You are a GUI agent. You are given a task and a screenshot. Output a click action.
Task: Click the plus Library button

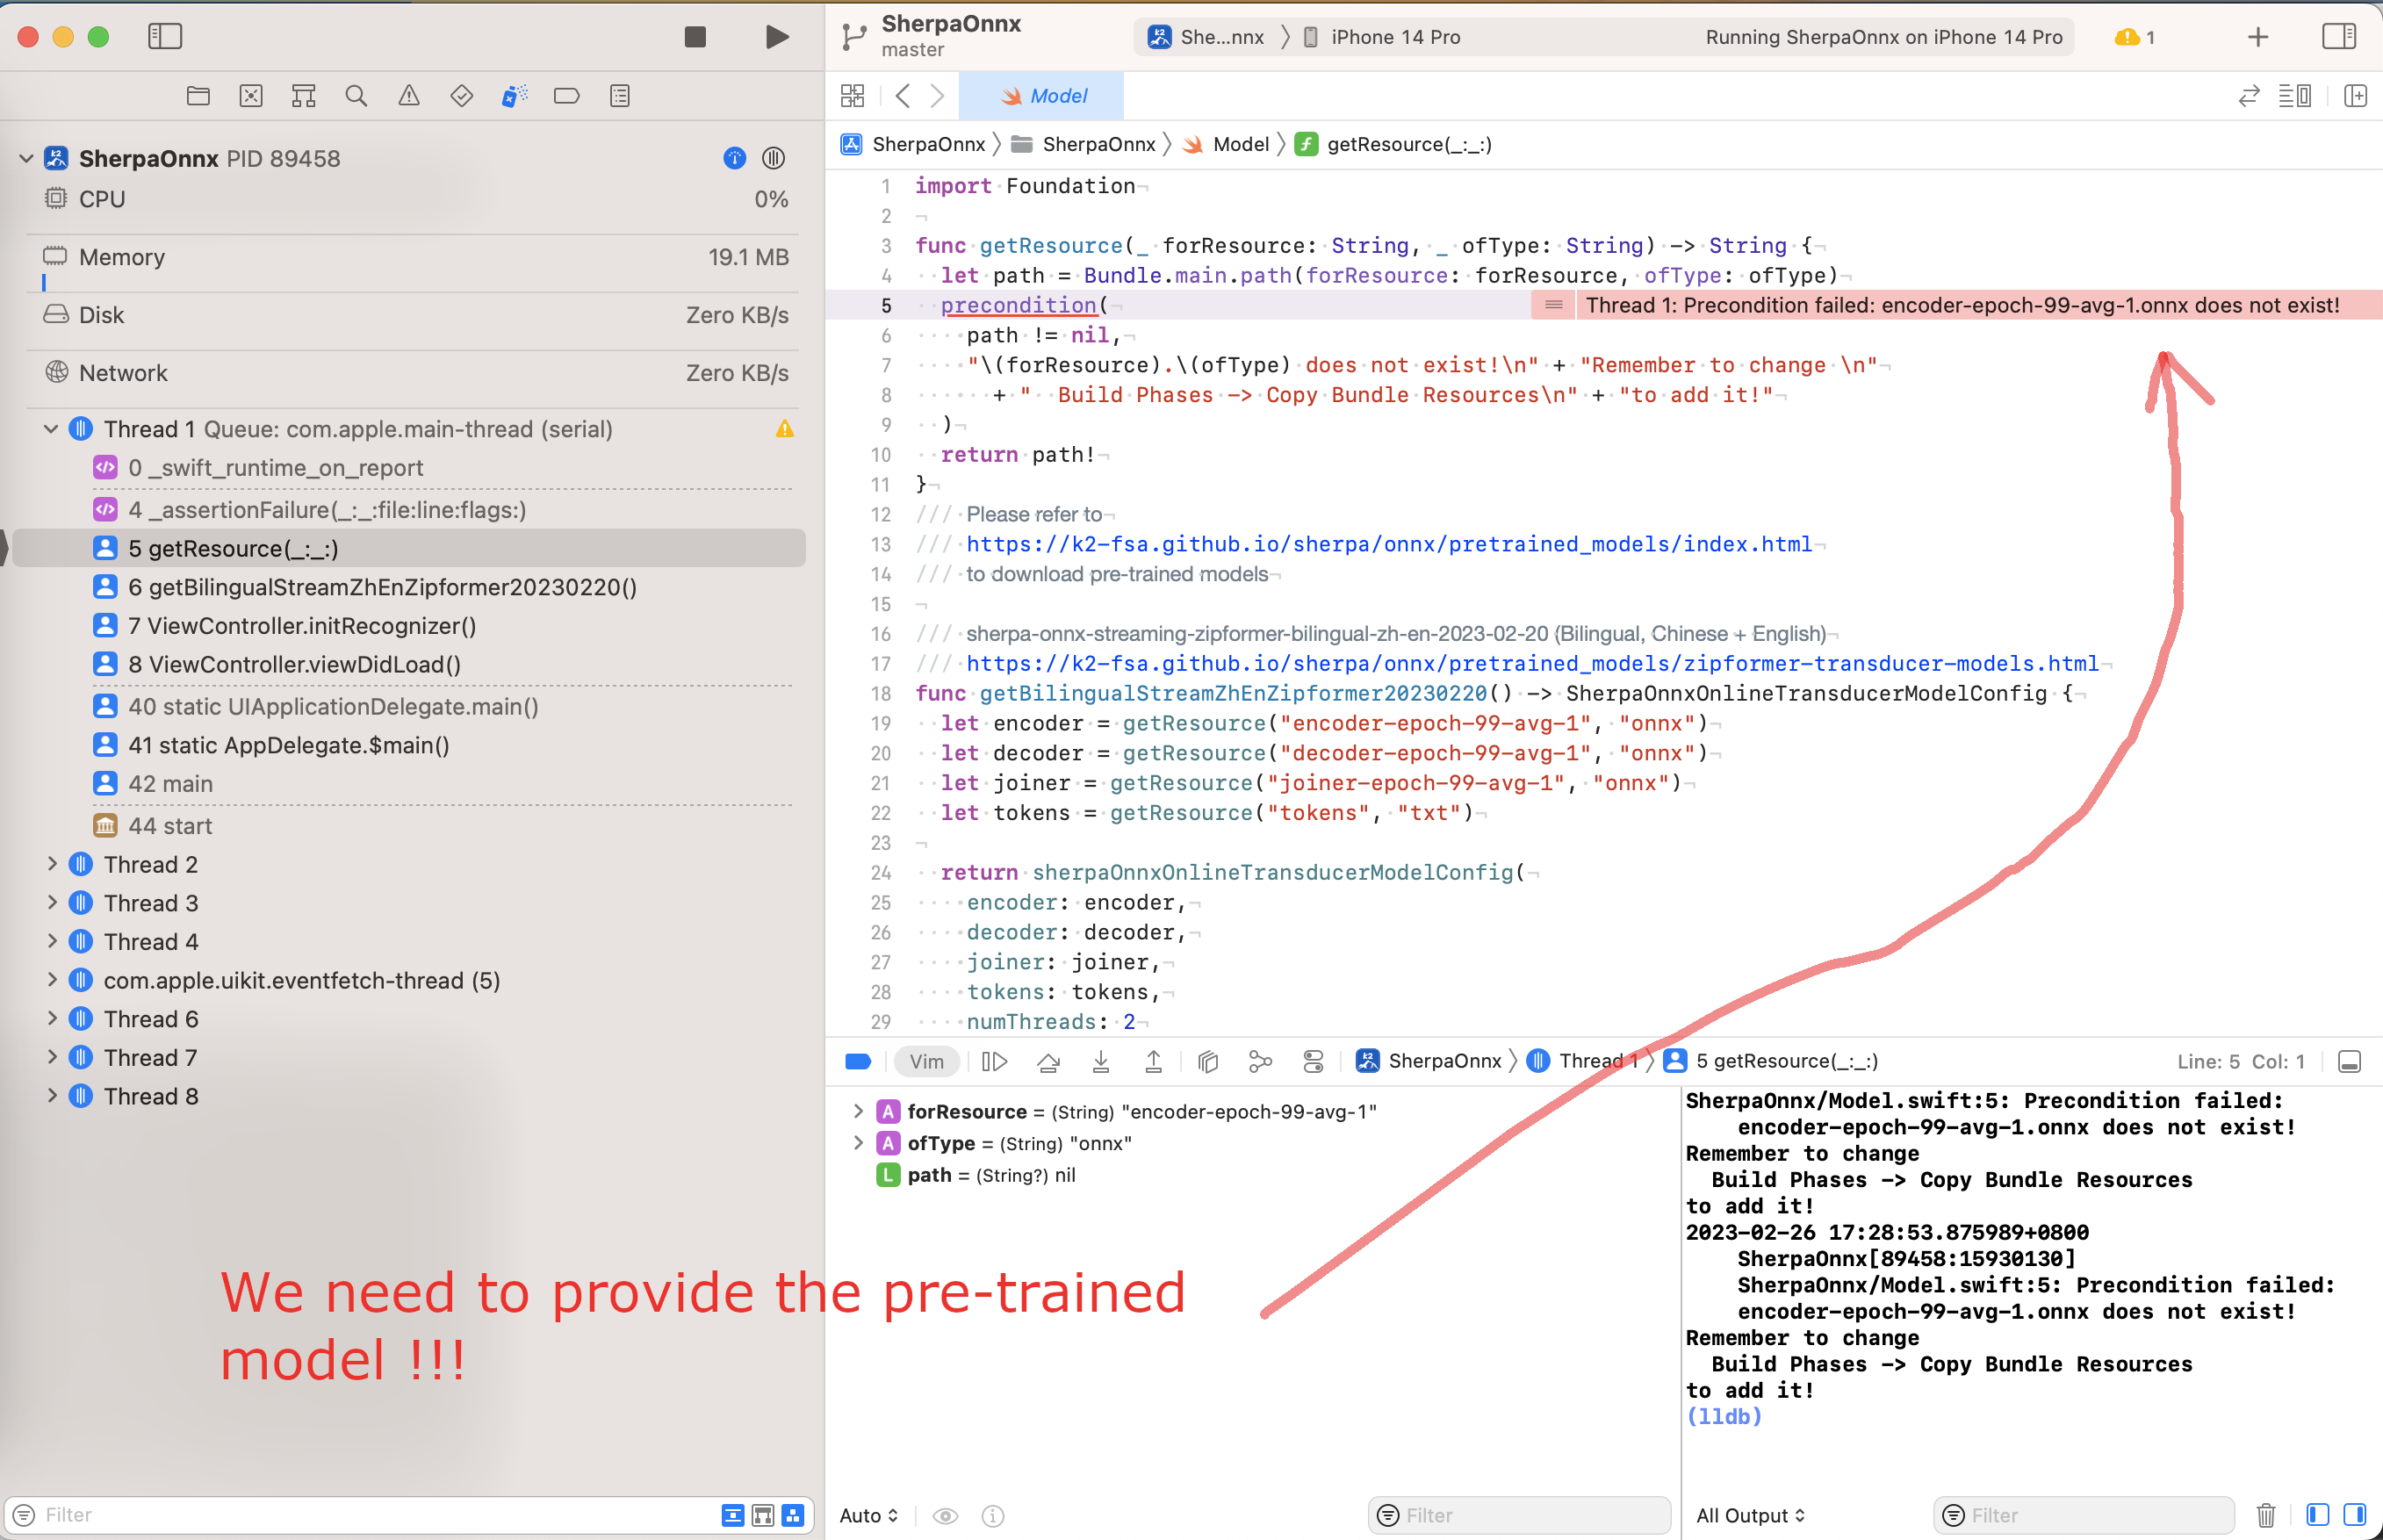2258,37
